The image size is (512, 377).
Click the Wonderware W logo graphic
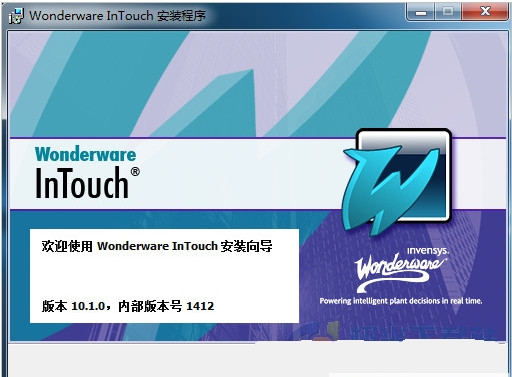click(397, 182)
